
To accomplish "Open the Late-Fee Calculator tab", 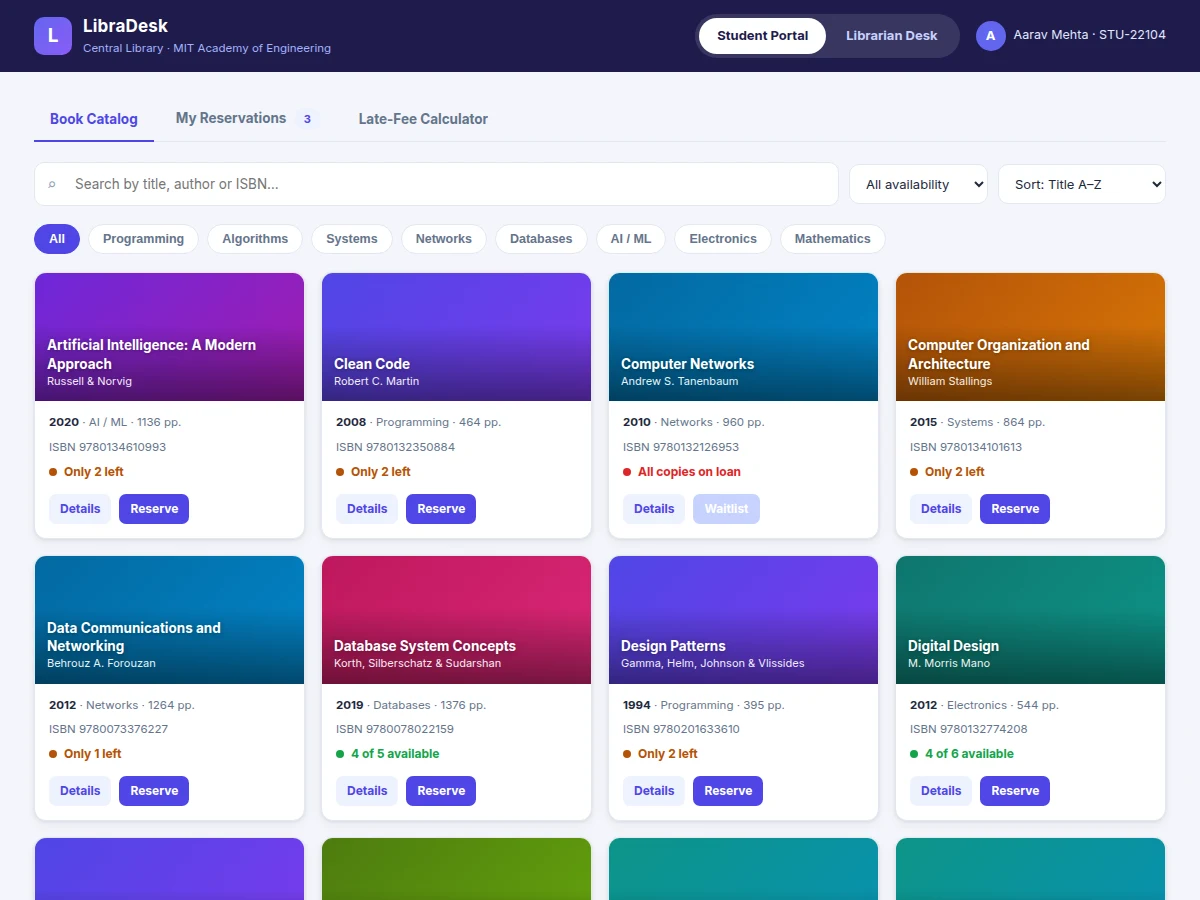I will pyautogui.click(x=423, y=119).
